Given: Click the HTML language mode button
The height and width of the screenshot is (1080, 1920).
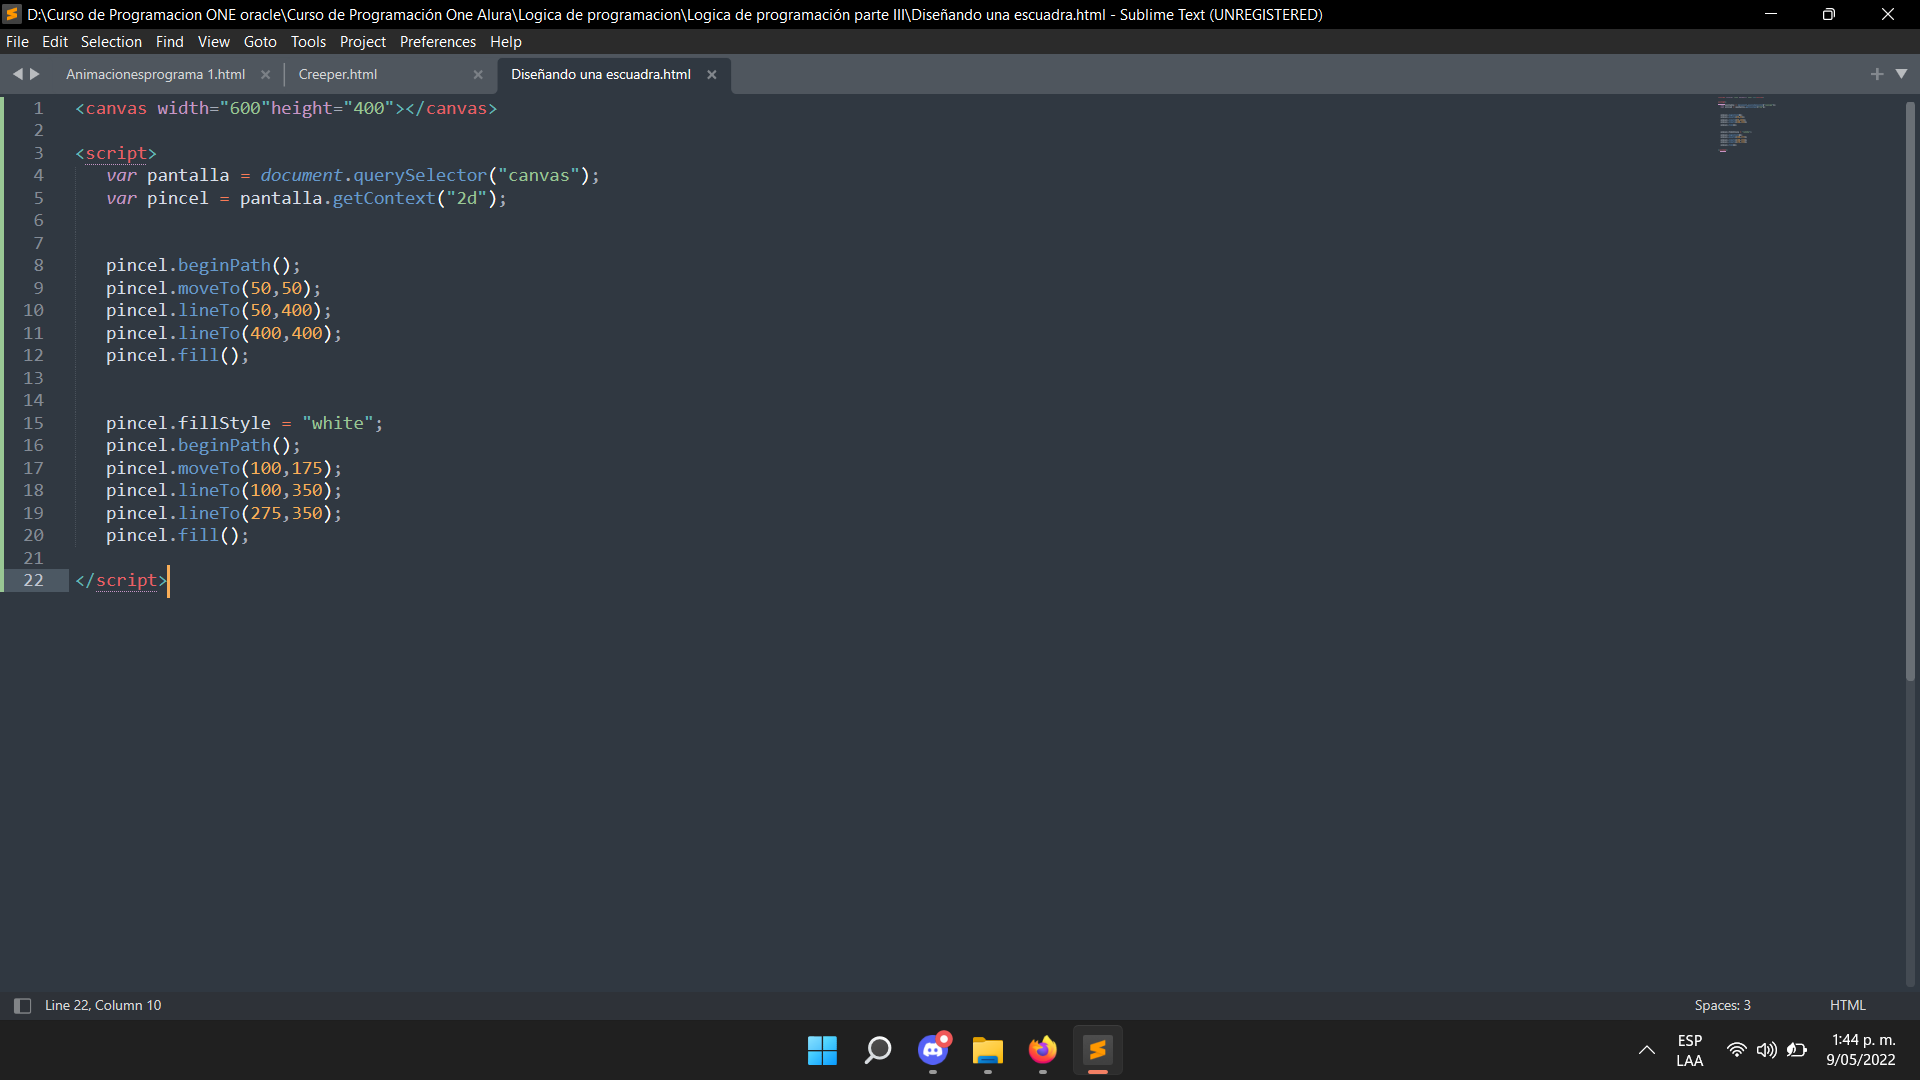Looking at the screenshot, I should (1846, 1005).
